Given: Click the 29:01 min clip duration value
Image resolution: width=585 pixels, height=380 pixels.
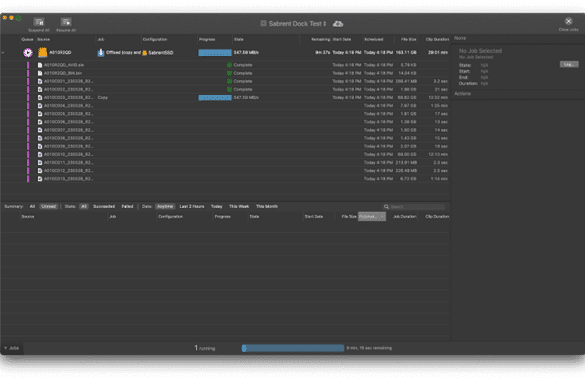Looking at the screenshot, I should tap(438, 53).
